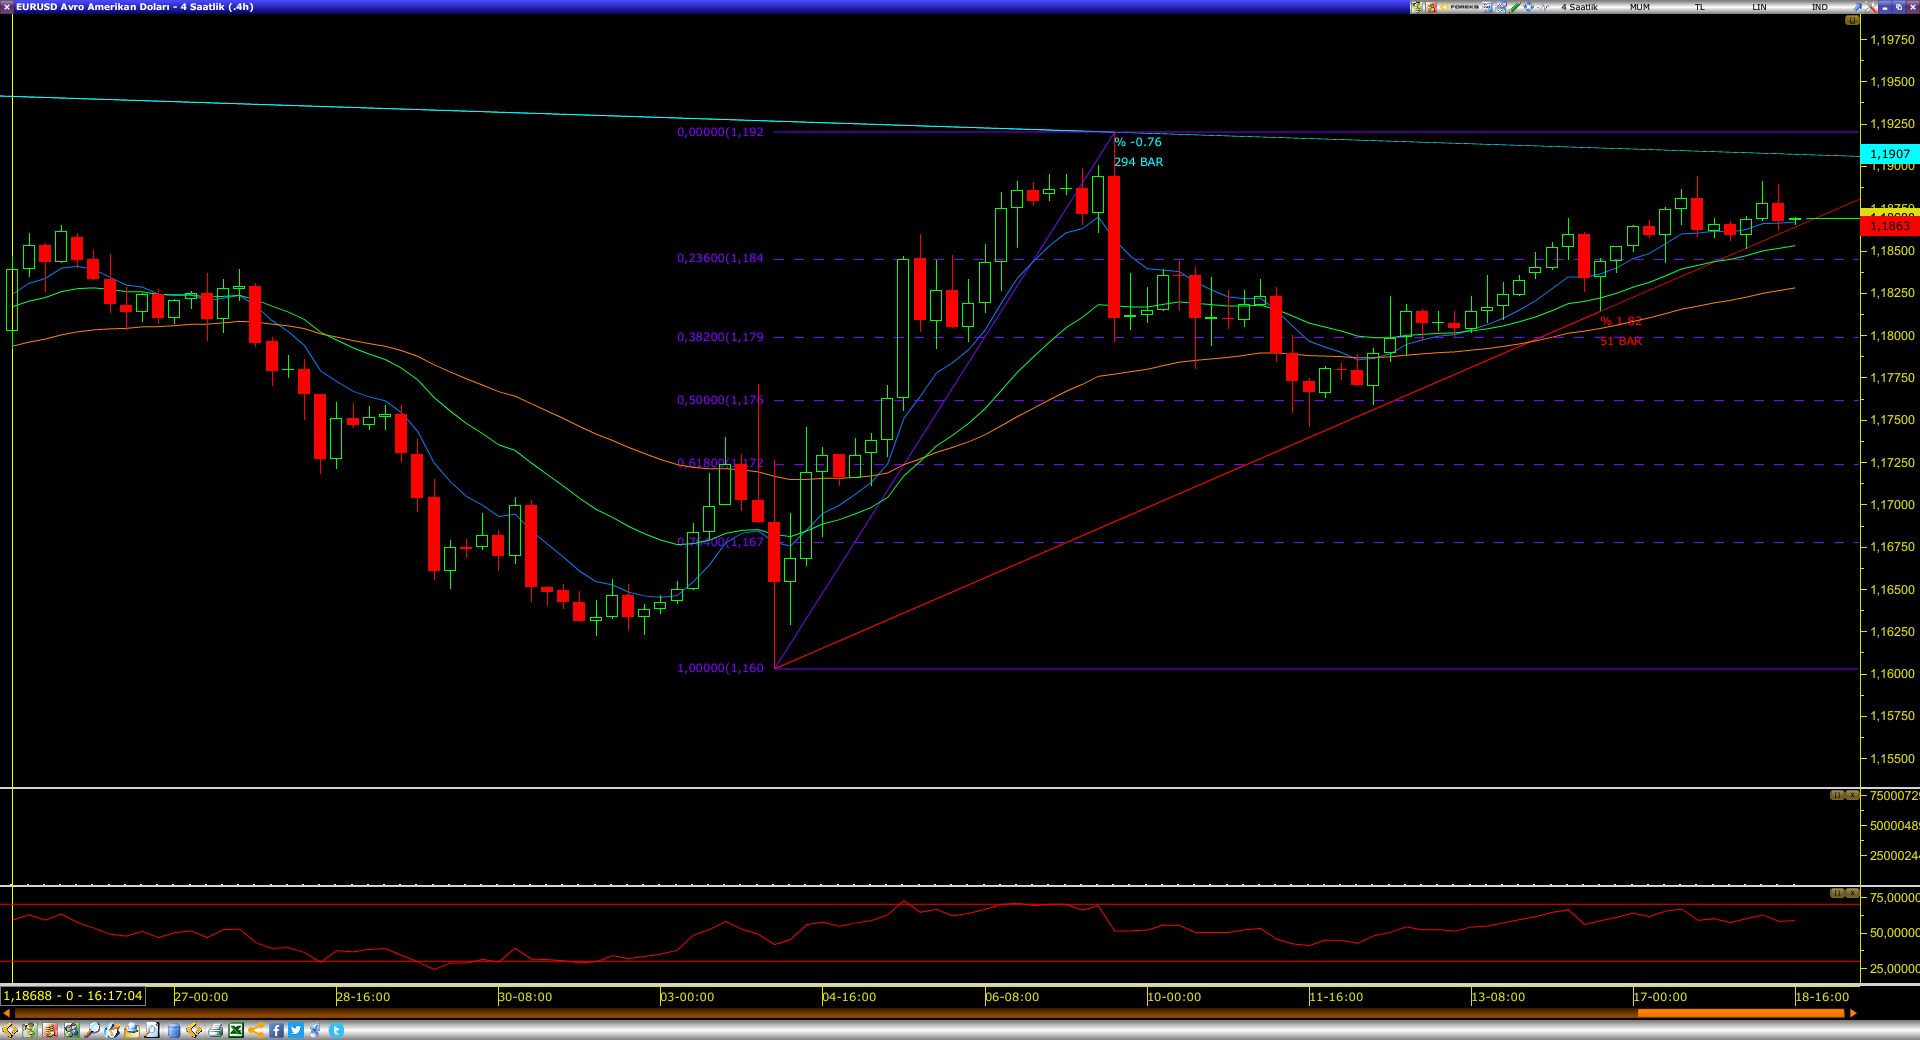Click the 10-00:00 time axis label
This screenshot has height=1040, width=1920.
(x=1174, y=997)
